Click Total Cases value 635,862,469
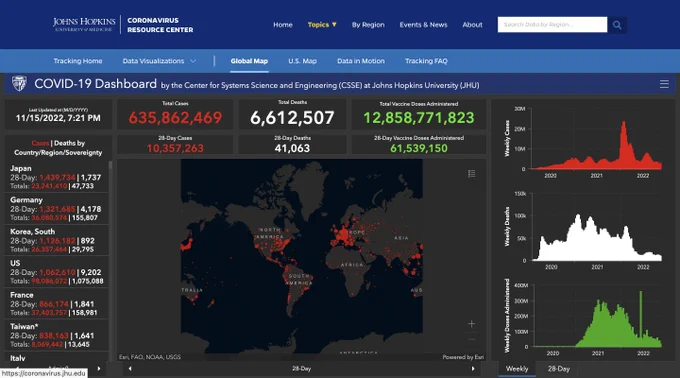This screenshot has width=680, height=378. point(175,117)
